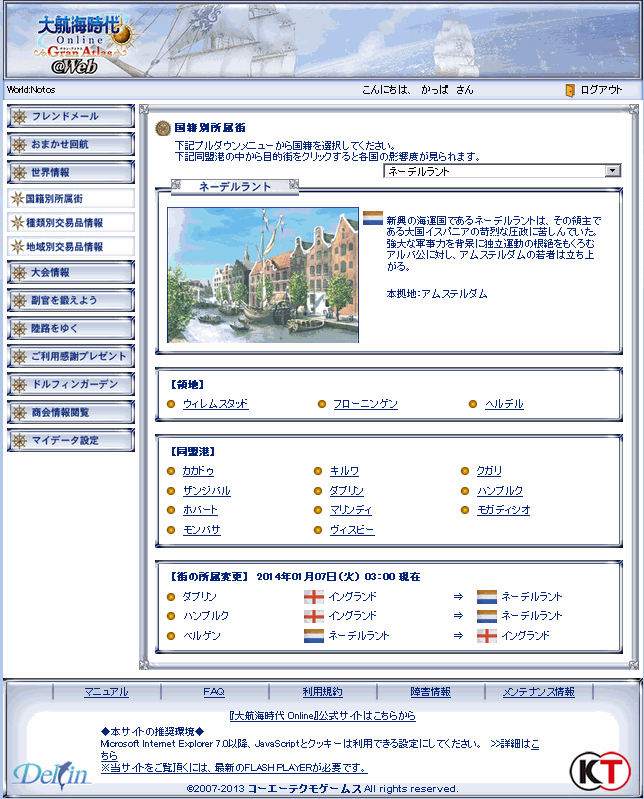Screen dimensions: 644x799
Task: Open the FAQ footer link
Action: pyautogui.click(x=214, y=692)
